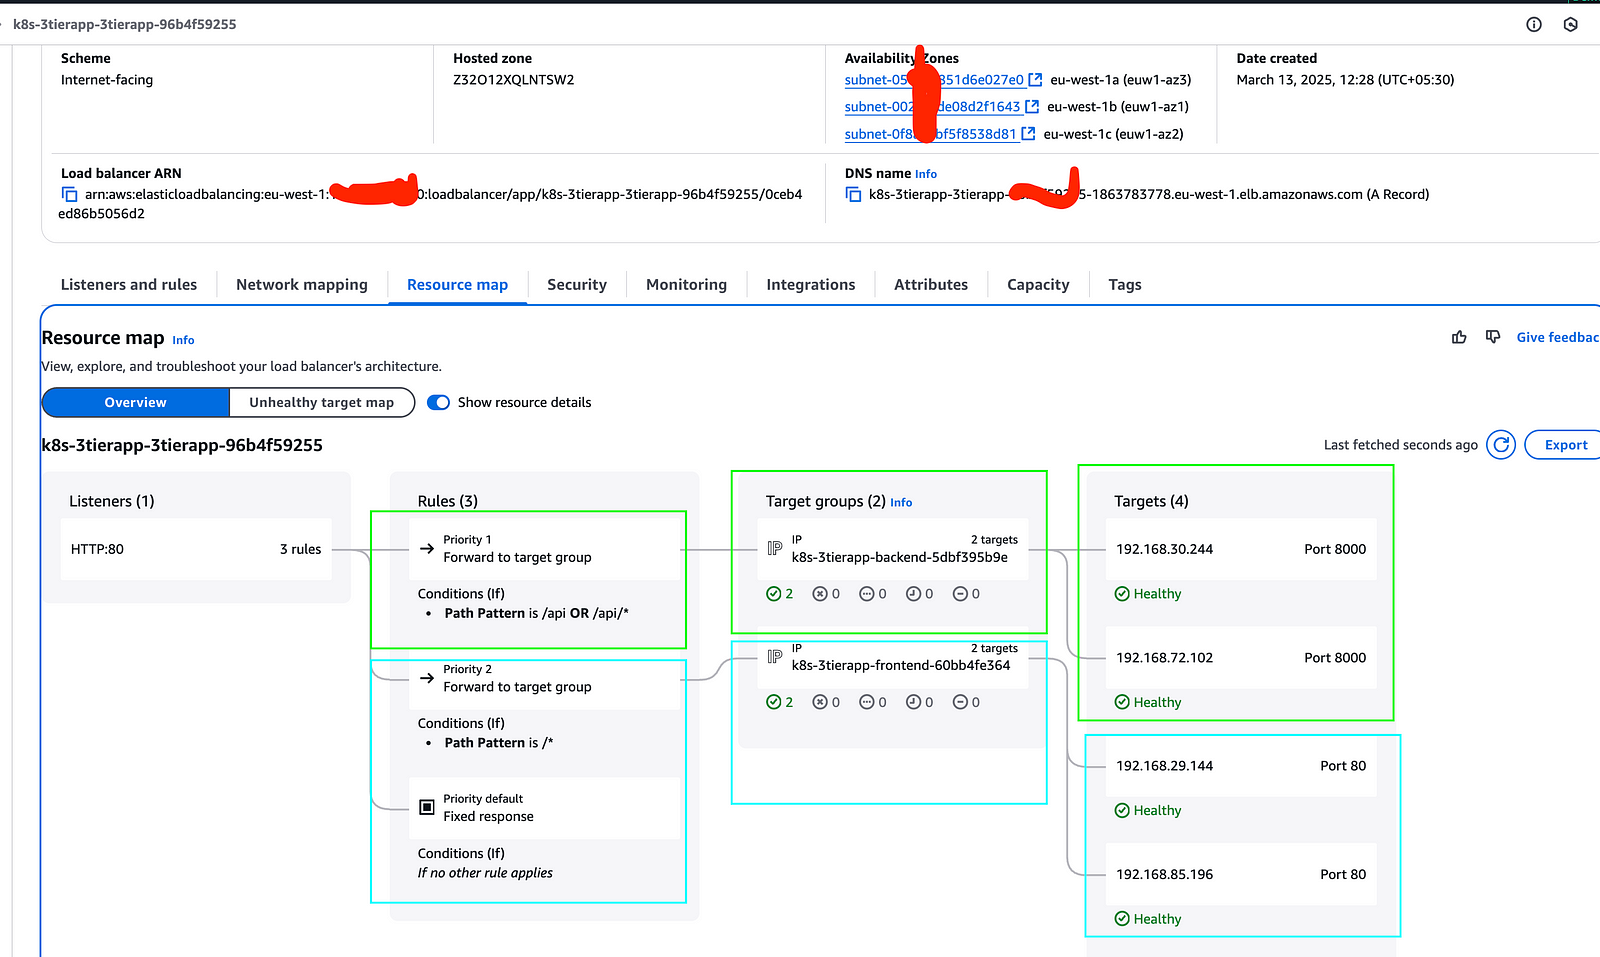Refresh the resource map

pyautogui.click(x=1501, y=445)
